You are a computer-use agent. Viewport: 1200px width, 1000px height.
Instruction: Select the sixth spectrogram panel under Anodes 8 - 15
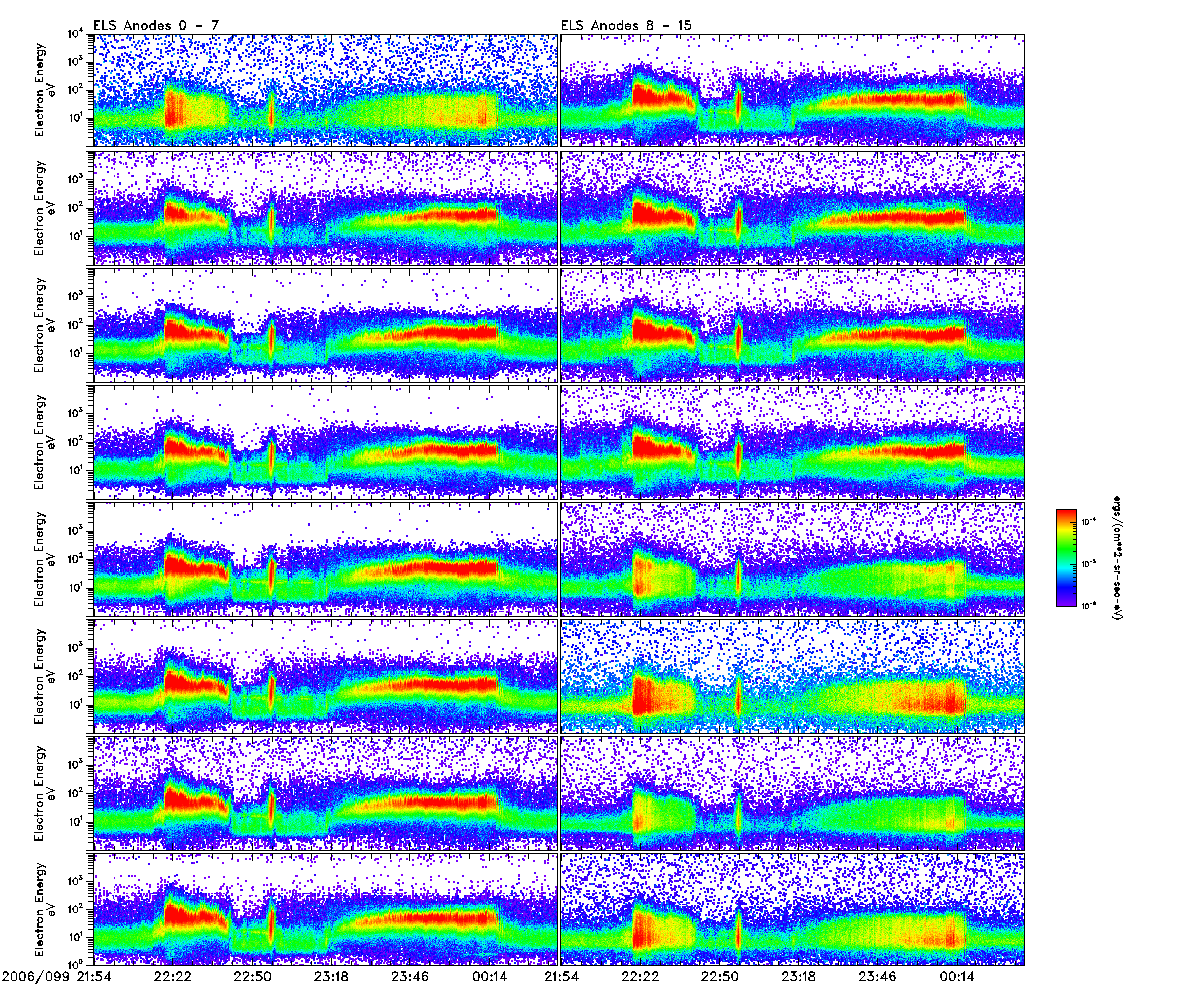click(793, 676)
